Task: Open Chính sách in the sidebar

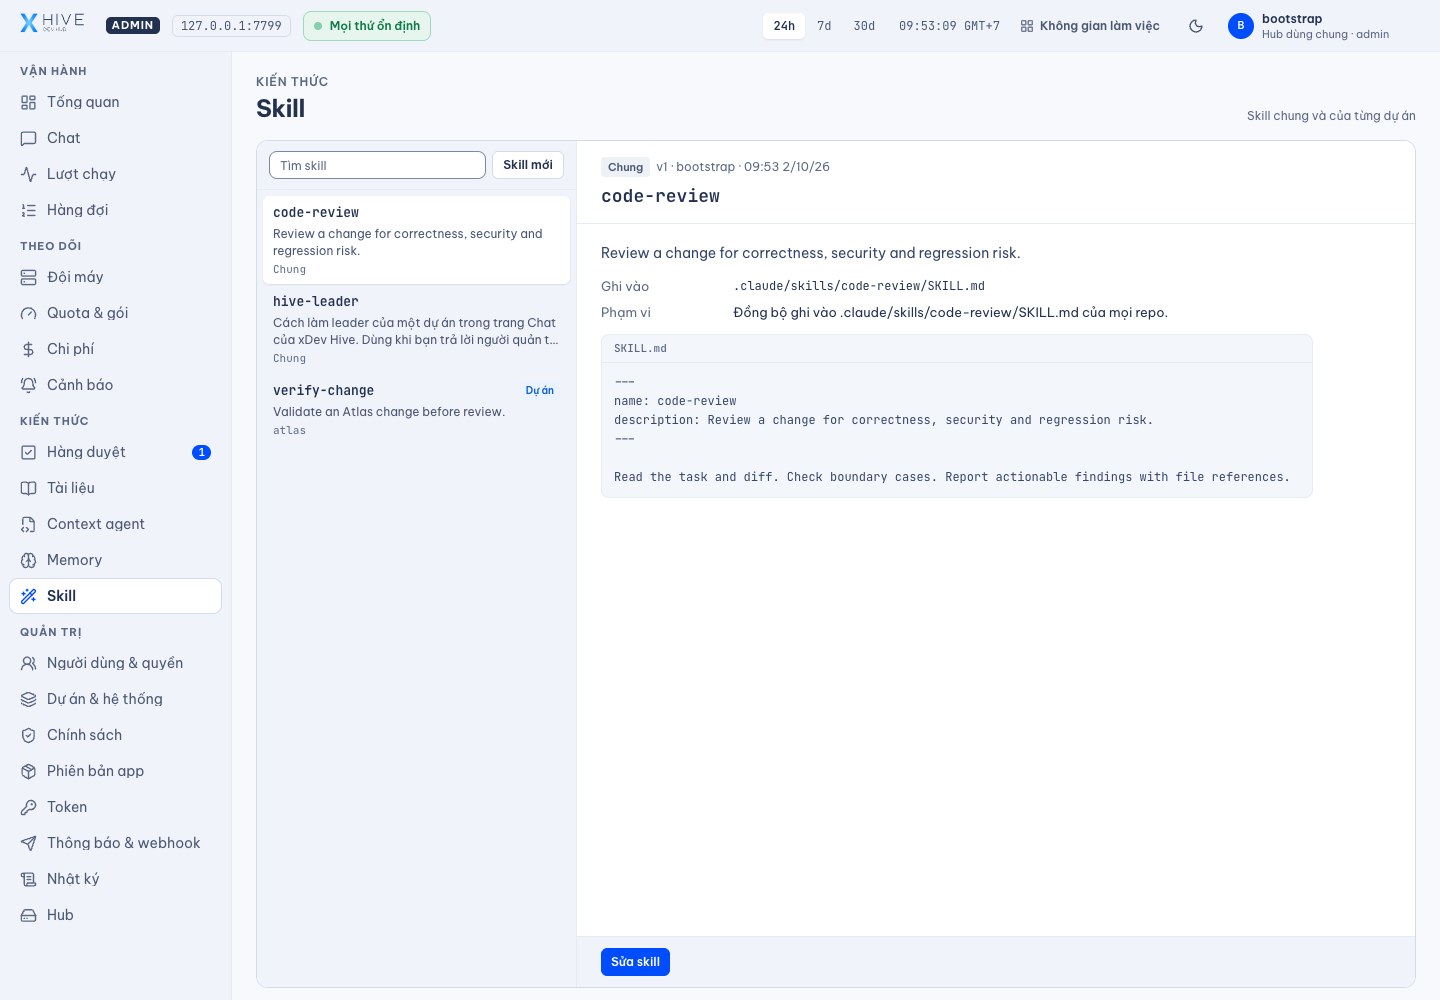Action: click(115, 735)
